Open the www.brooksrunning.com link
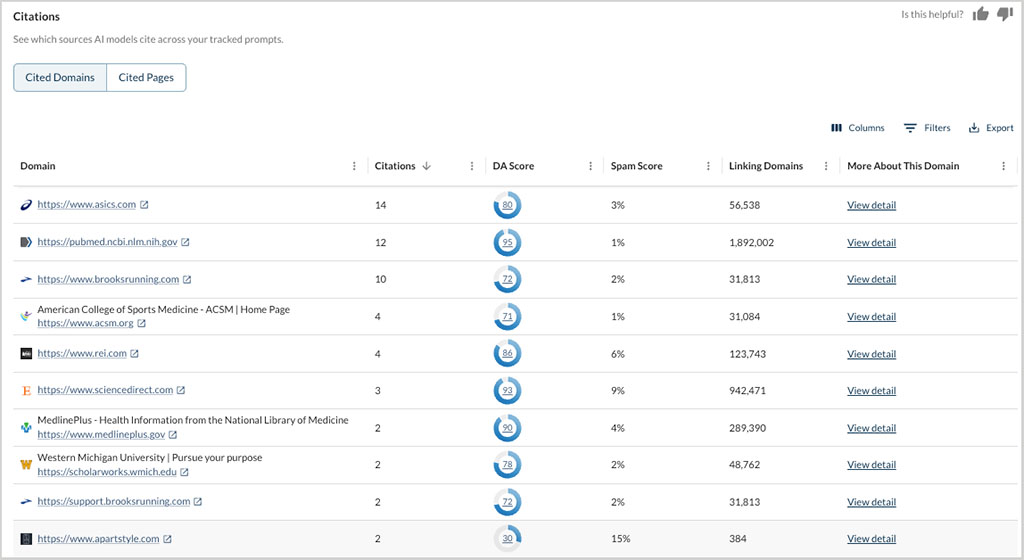 pyautogui.click(x=108, y=279)
